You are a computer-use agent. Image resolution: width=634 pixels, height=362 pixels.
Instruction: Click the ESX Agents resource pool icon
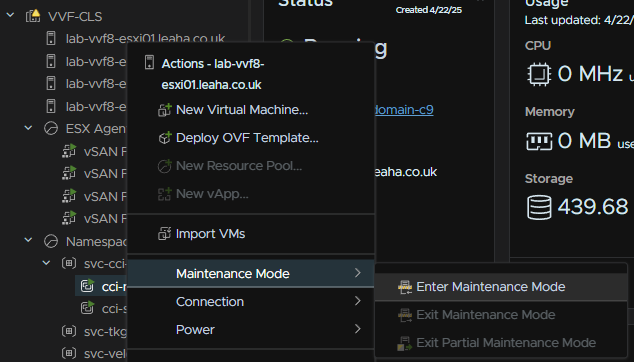click(x=51, y=129)
